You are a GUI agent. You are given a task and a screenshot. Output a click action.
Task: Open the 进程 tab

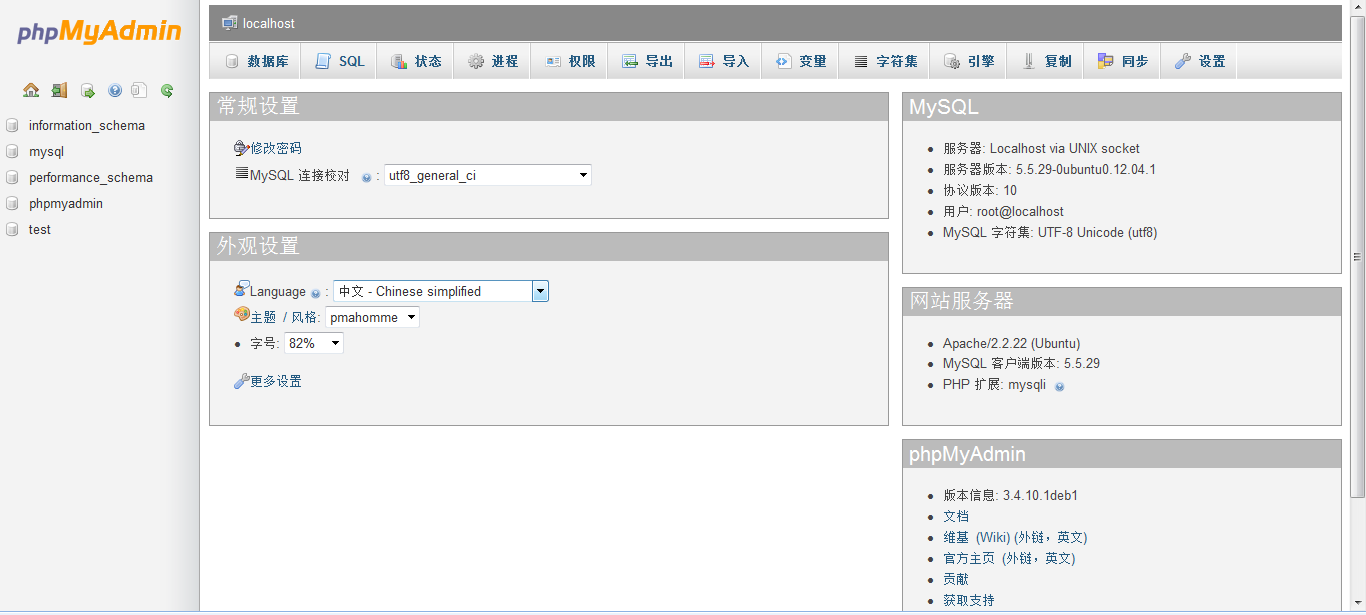pyautogui.click(x=493, y=61)
